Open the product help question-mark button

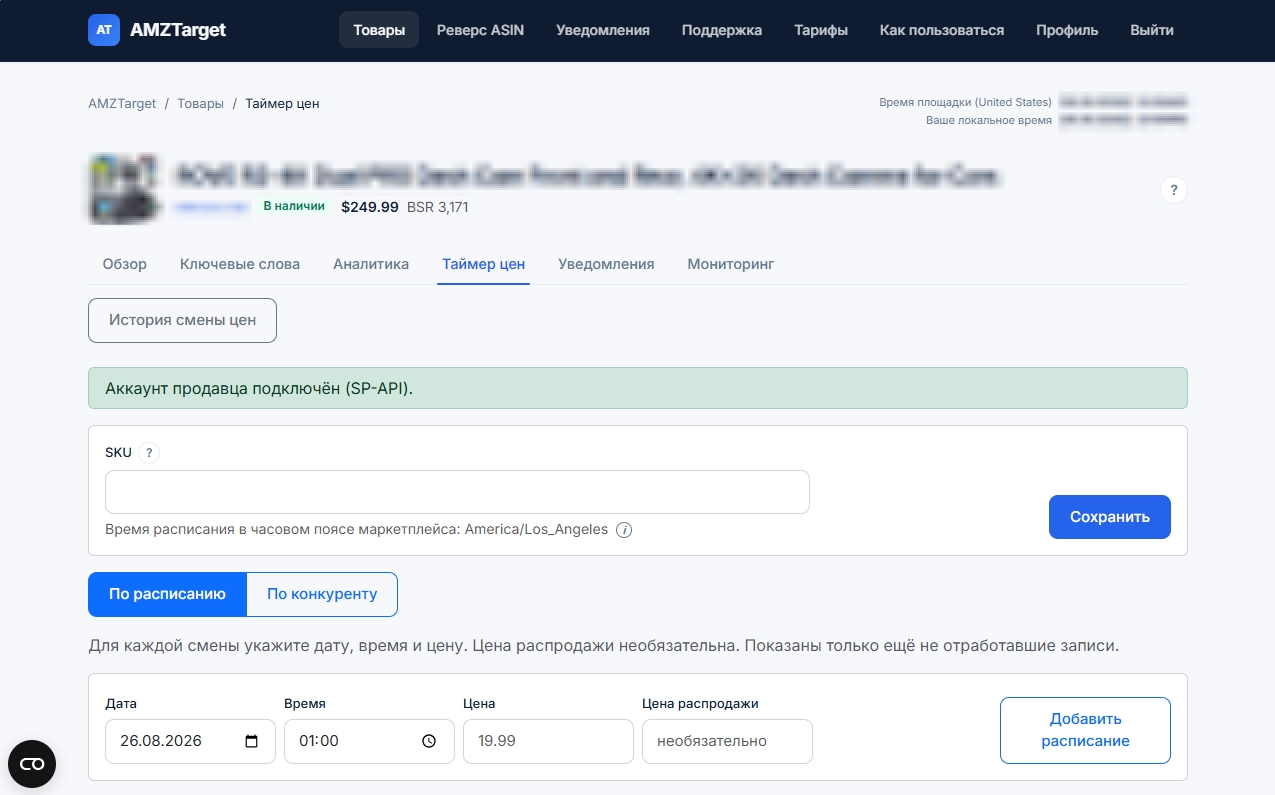click(1174, 190)
